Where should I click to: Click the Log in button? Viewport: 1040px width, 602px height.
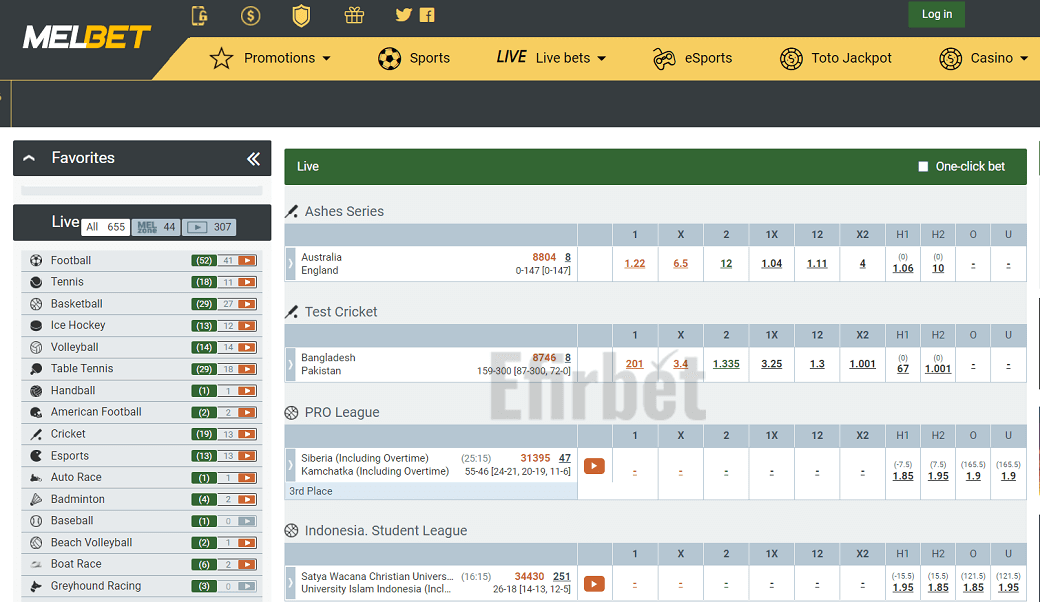[937, 14]
